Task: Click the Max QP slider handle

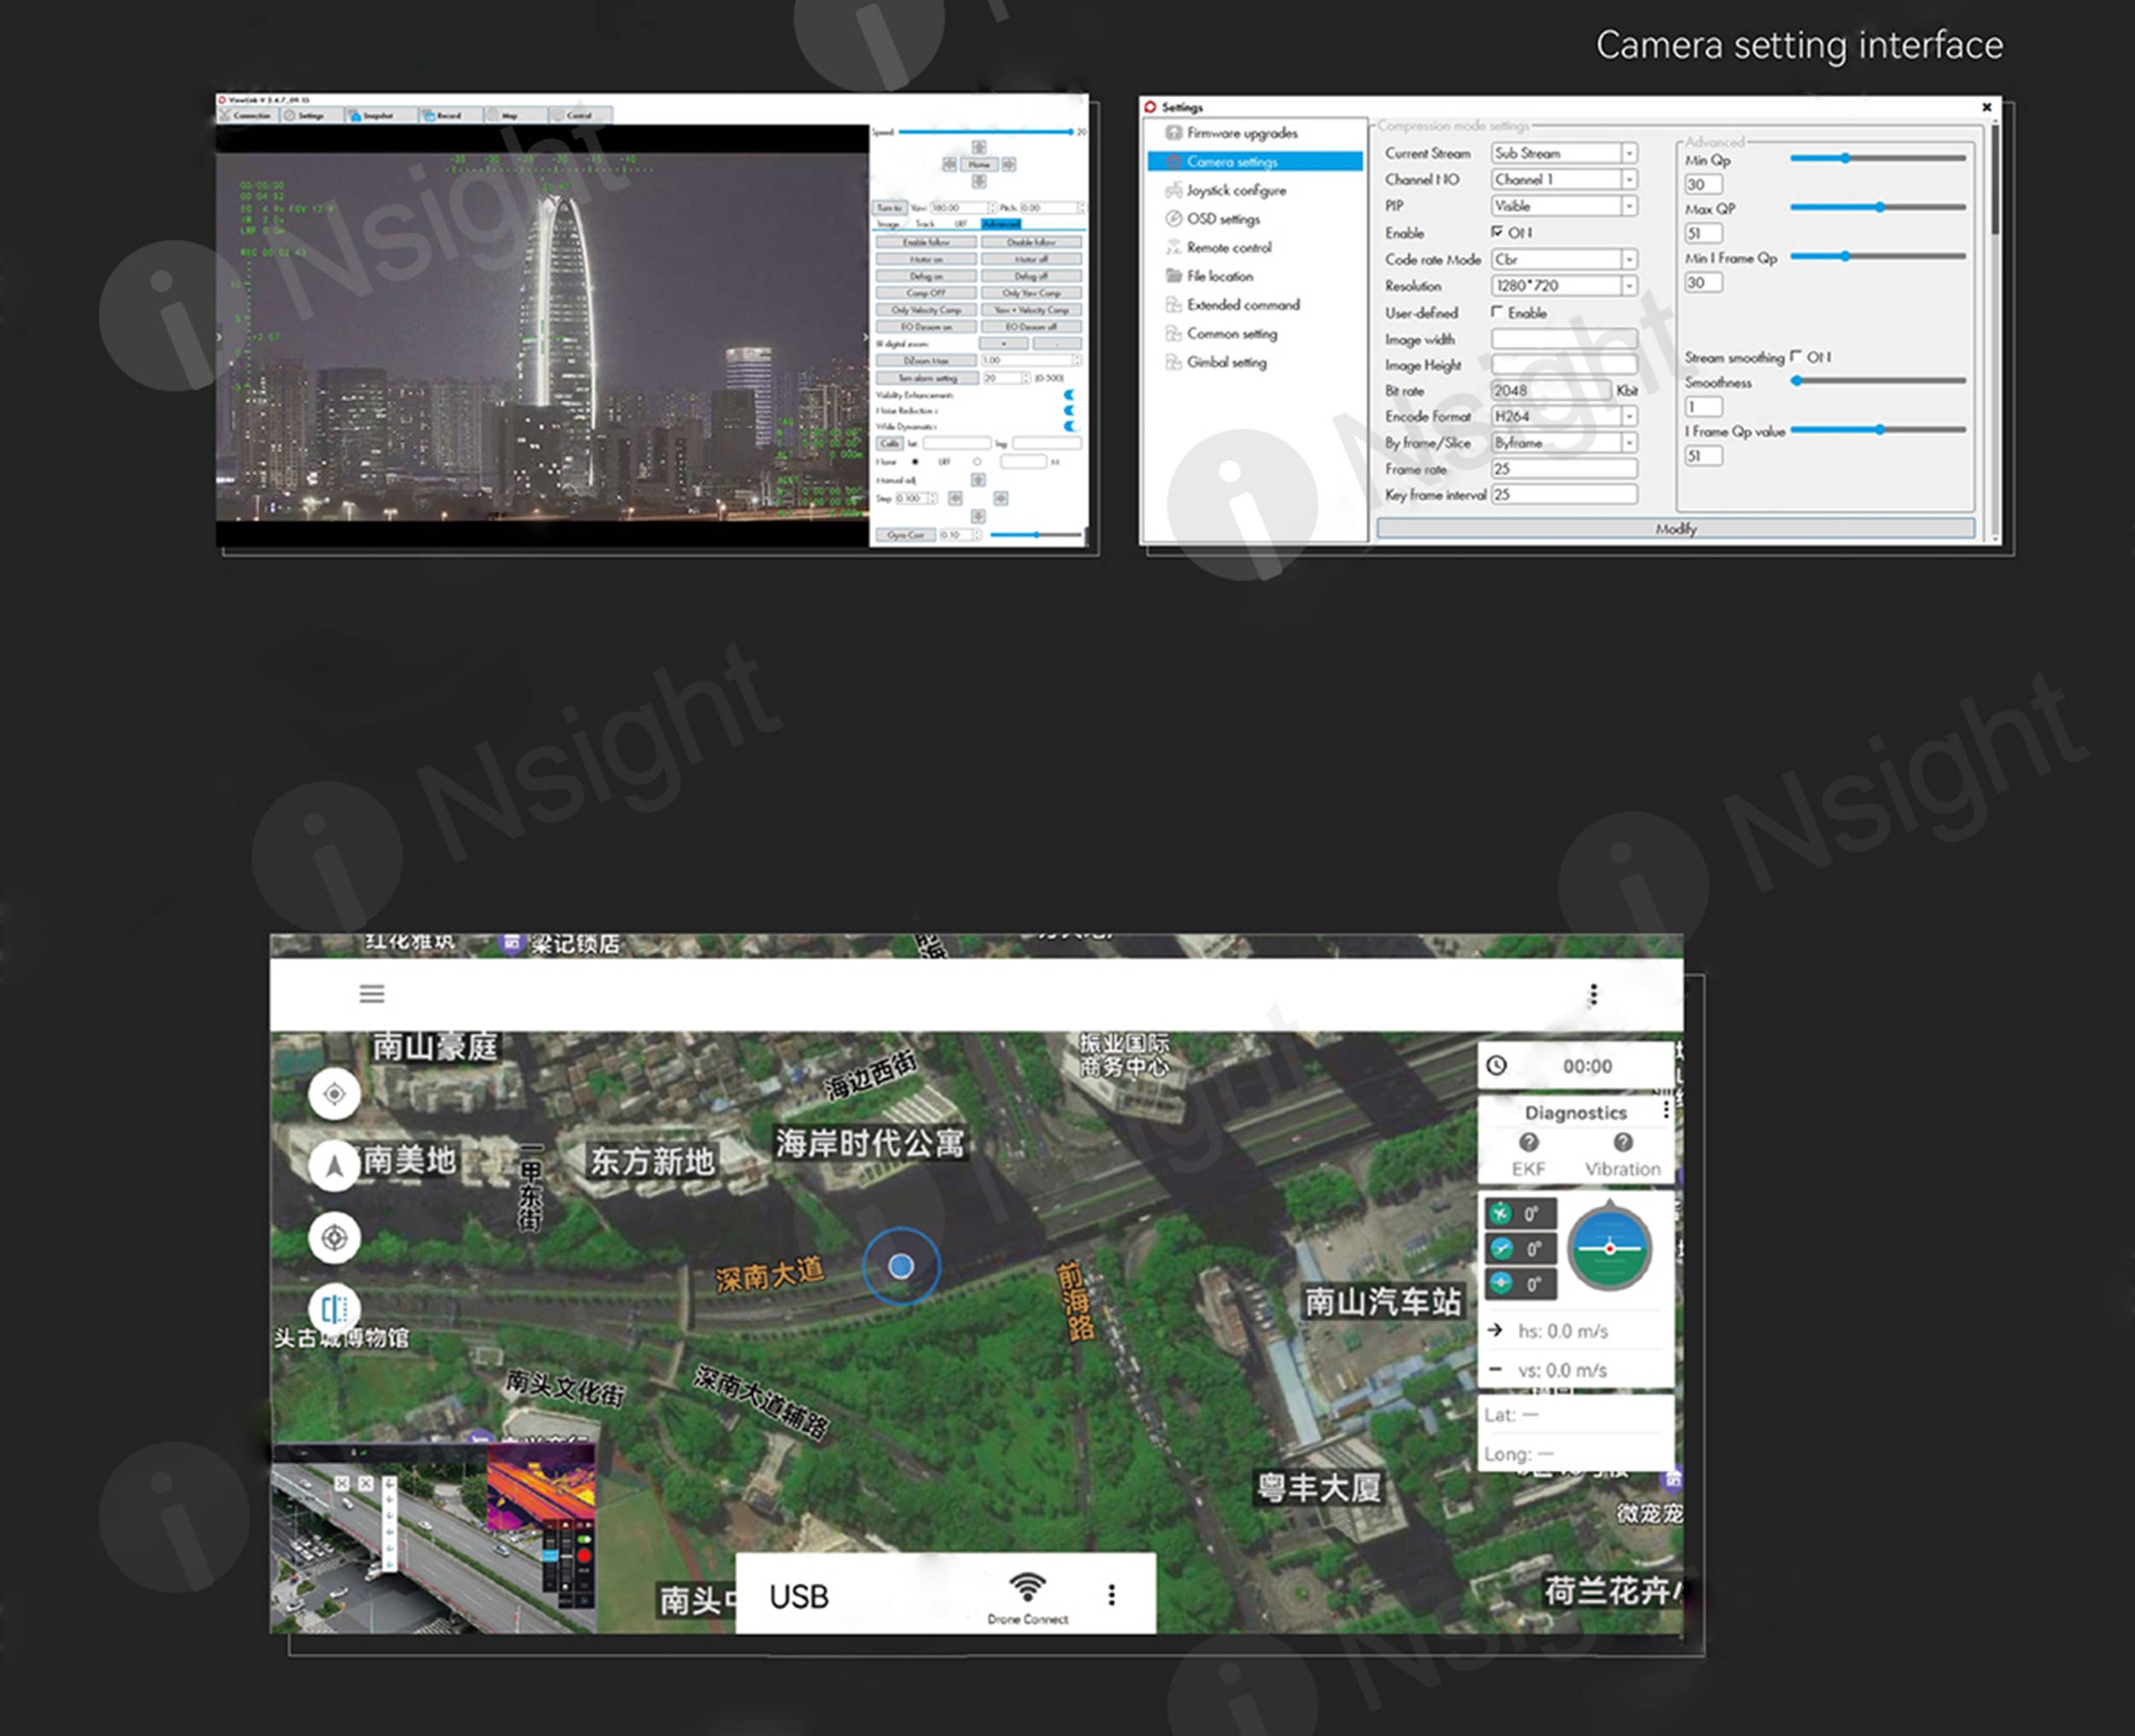Action: pyautogui.click(x=1880, y=207)
